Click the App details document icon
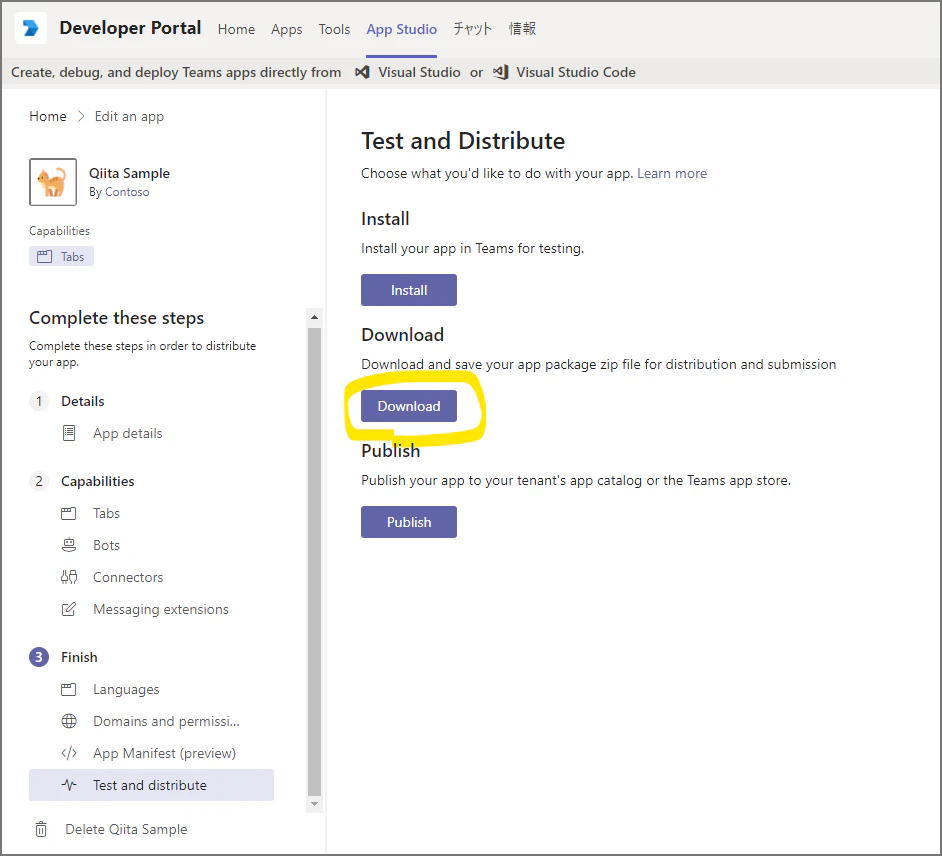Screen dimensions: 942x856 (69, 433)
